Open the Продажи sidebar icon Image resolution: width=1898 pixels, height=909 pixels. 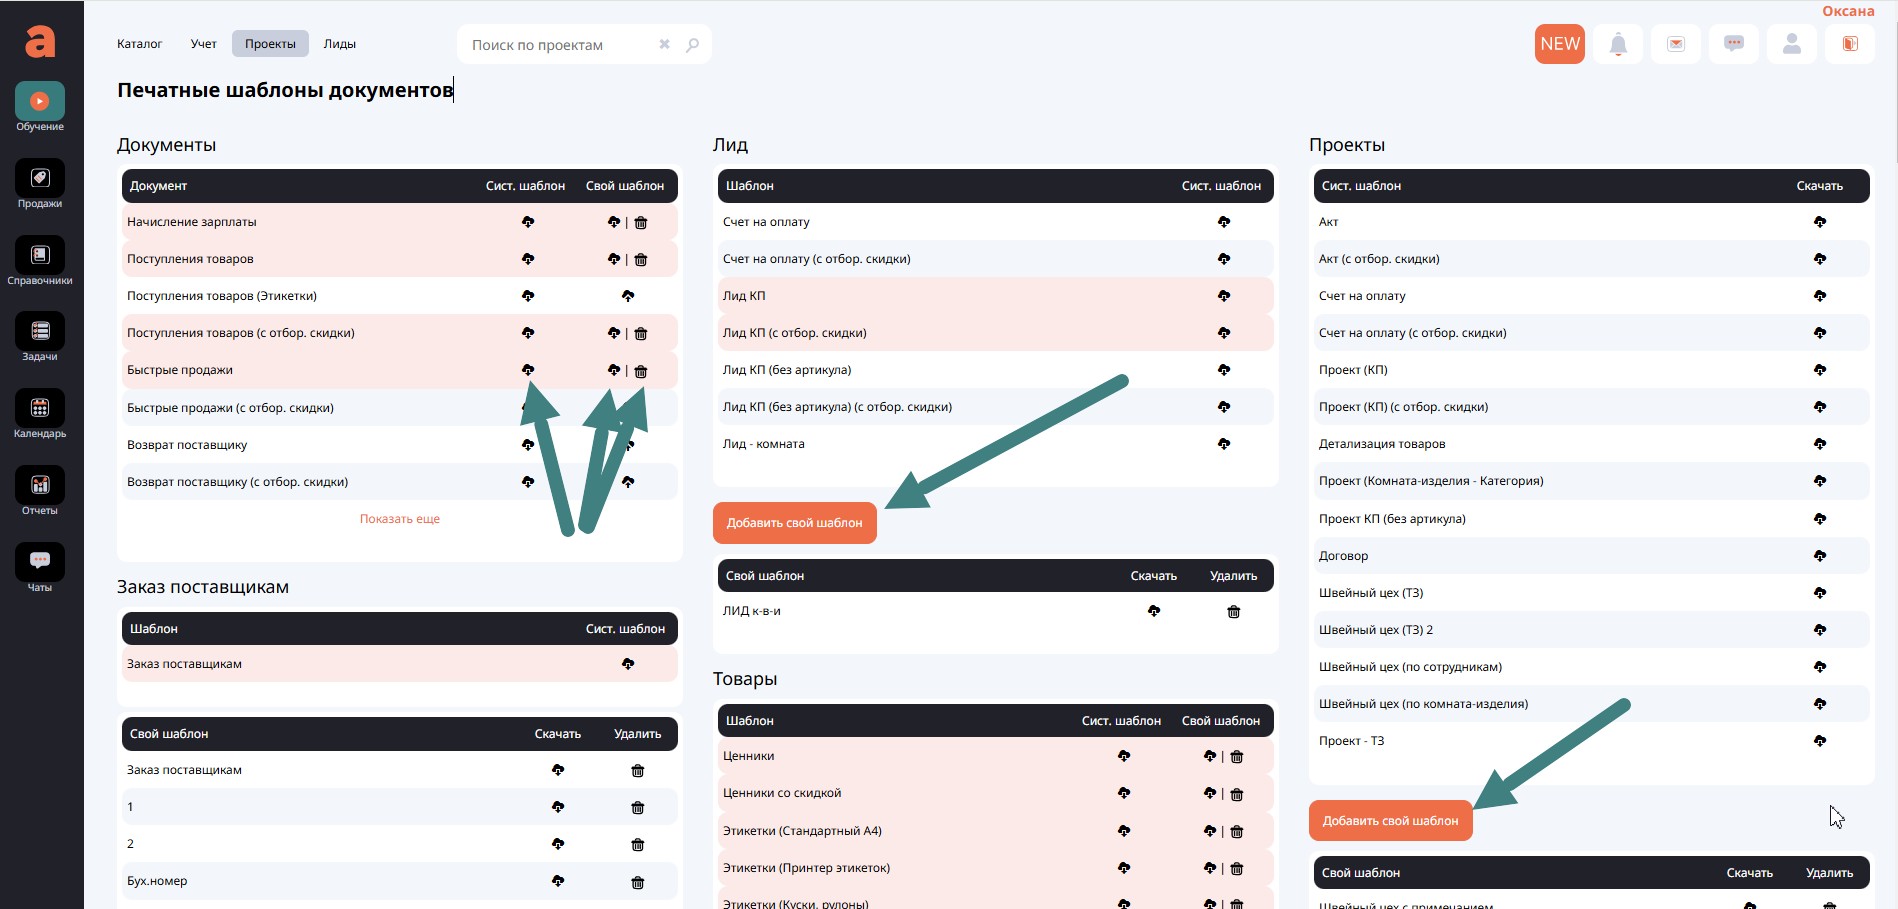pyautogui.click(x=40, y=178)
